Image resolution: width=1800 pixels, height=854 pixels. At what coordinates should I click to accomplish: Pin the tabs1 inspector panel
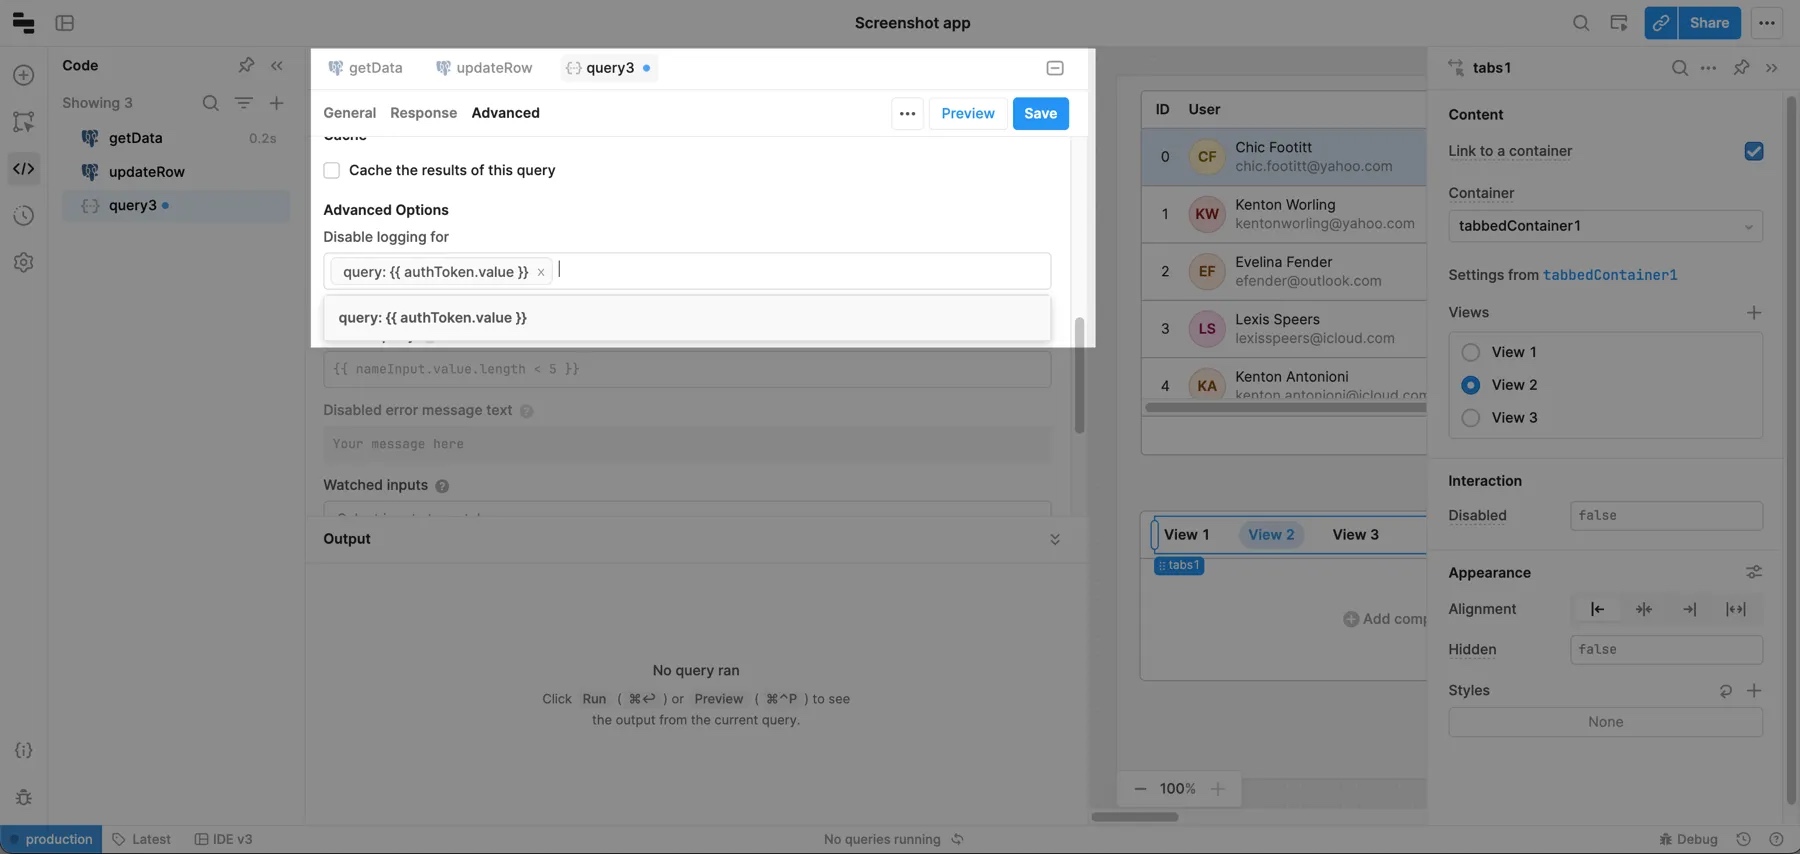(1741, 68)
